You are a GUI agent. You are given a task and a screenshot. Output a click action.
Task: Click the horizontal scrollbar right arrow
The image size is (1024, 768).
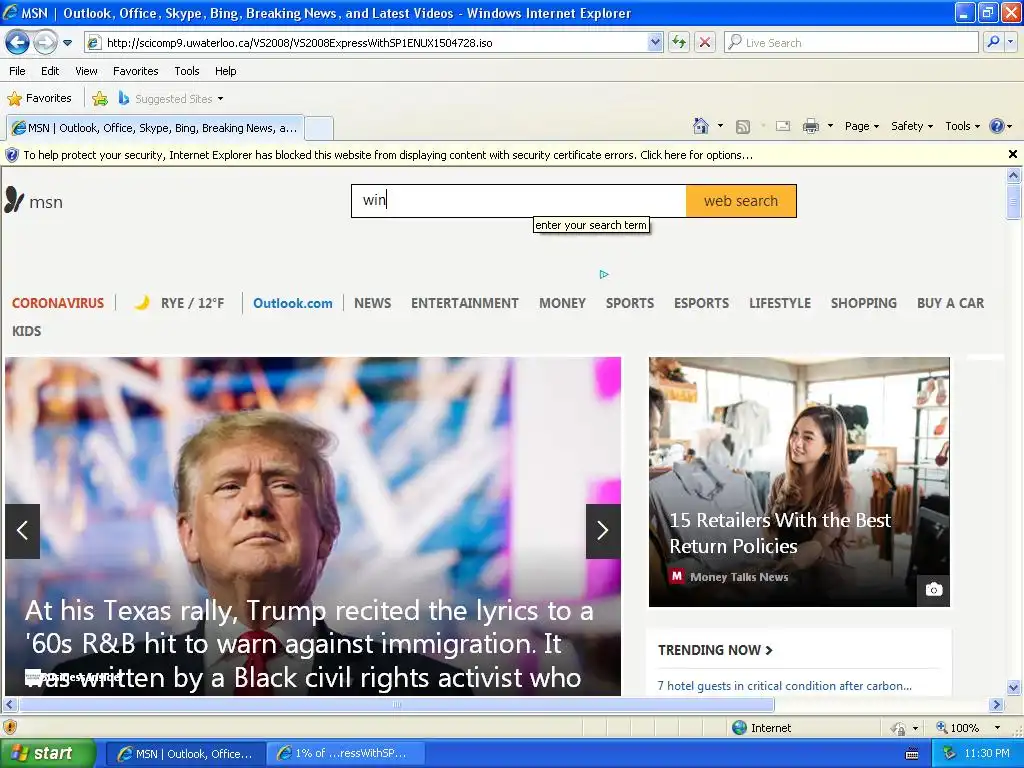(996, 705)
